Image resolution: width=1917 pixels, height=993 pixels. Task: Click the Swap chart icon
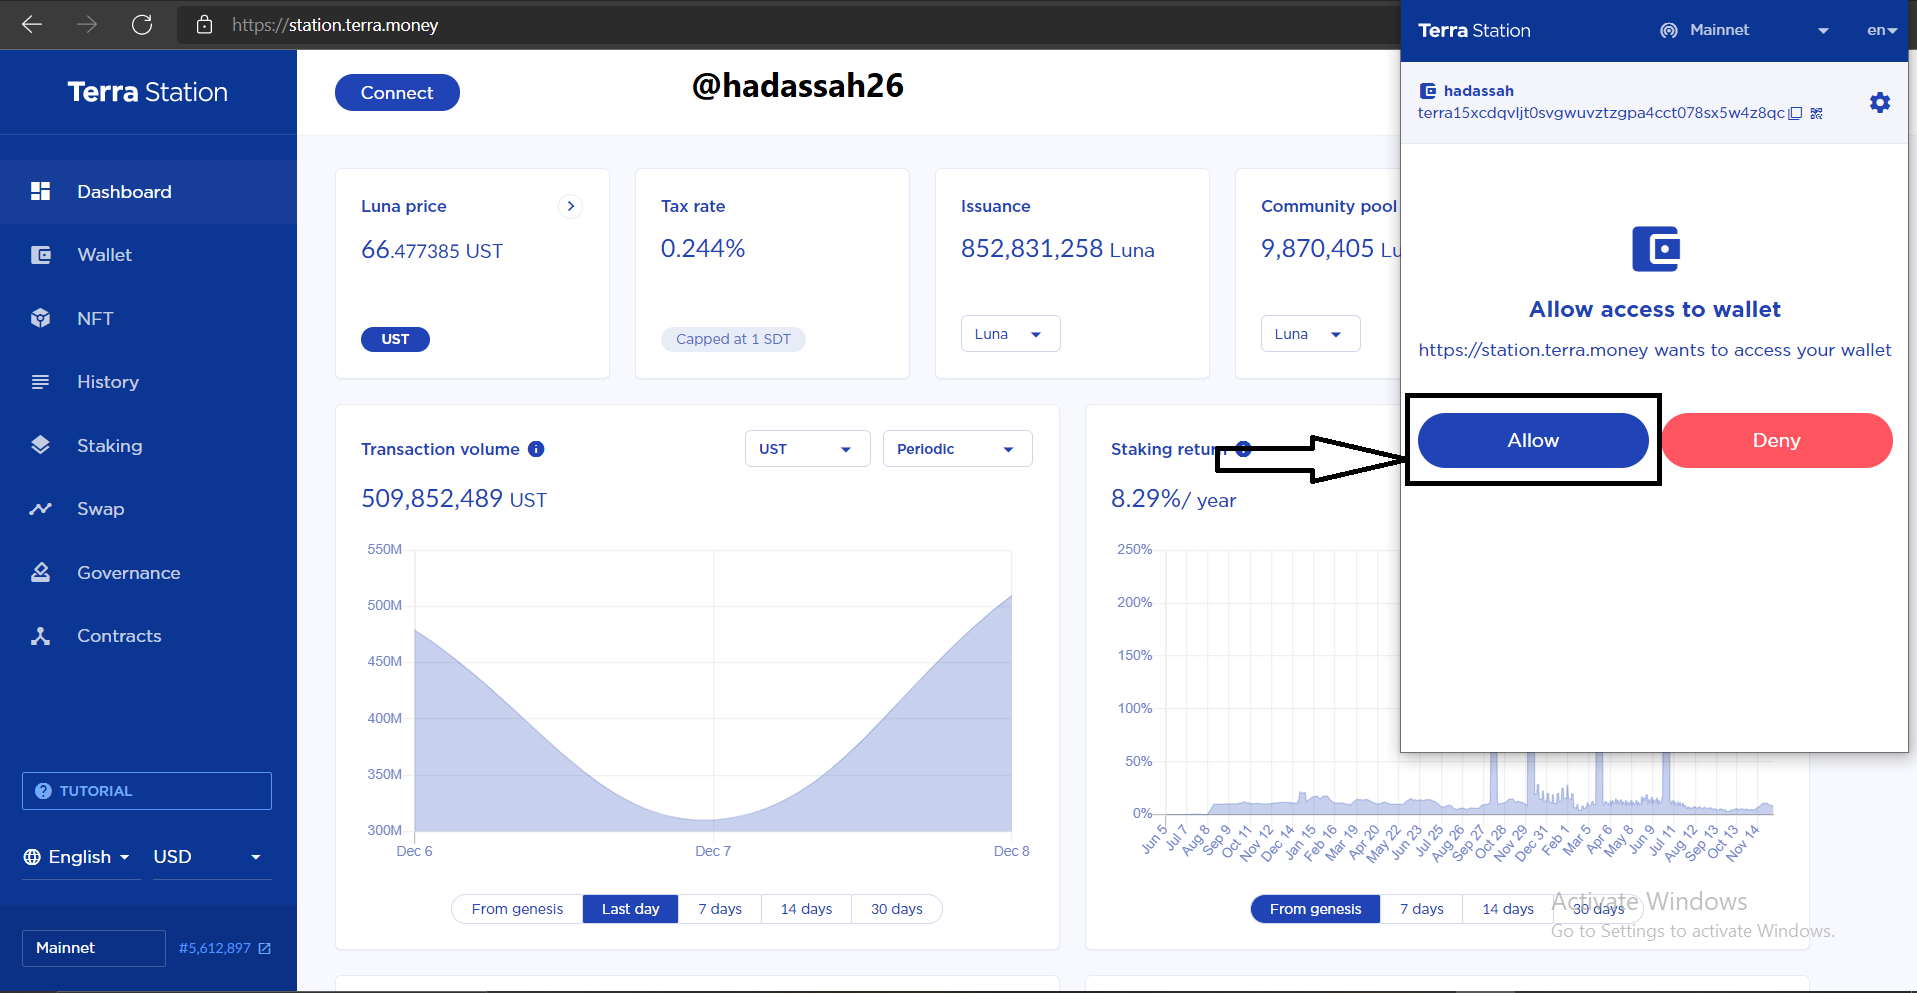tap(40, 509)
